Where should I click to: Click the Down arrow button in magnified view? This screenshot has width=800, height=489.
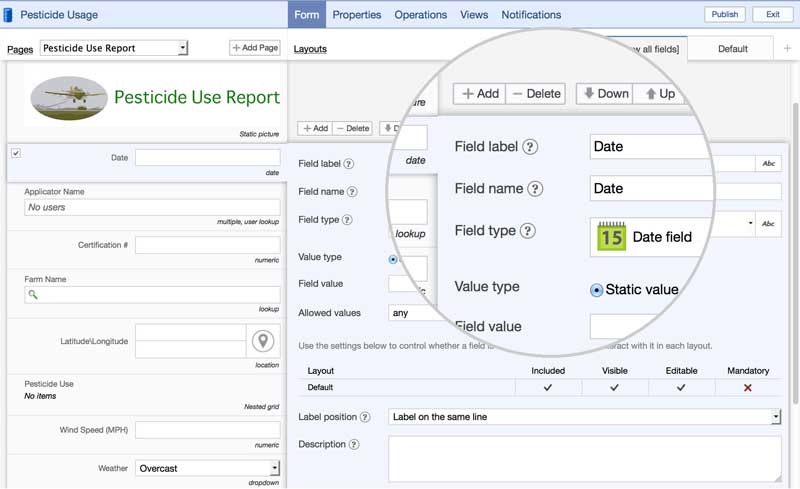(x=605, y=94)
